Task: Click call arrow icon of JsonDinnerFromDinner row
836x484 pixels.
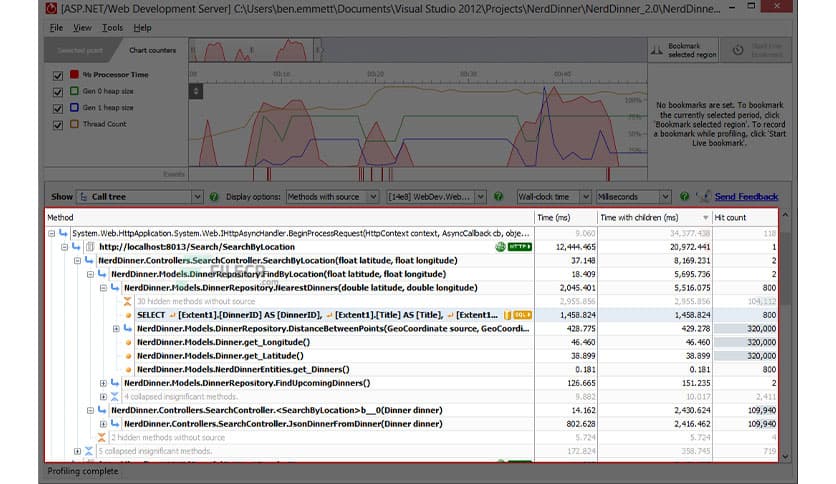Action: click(x=115, y=424)
